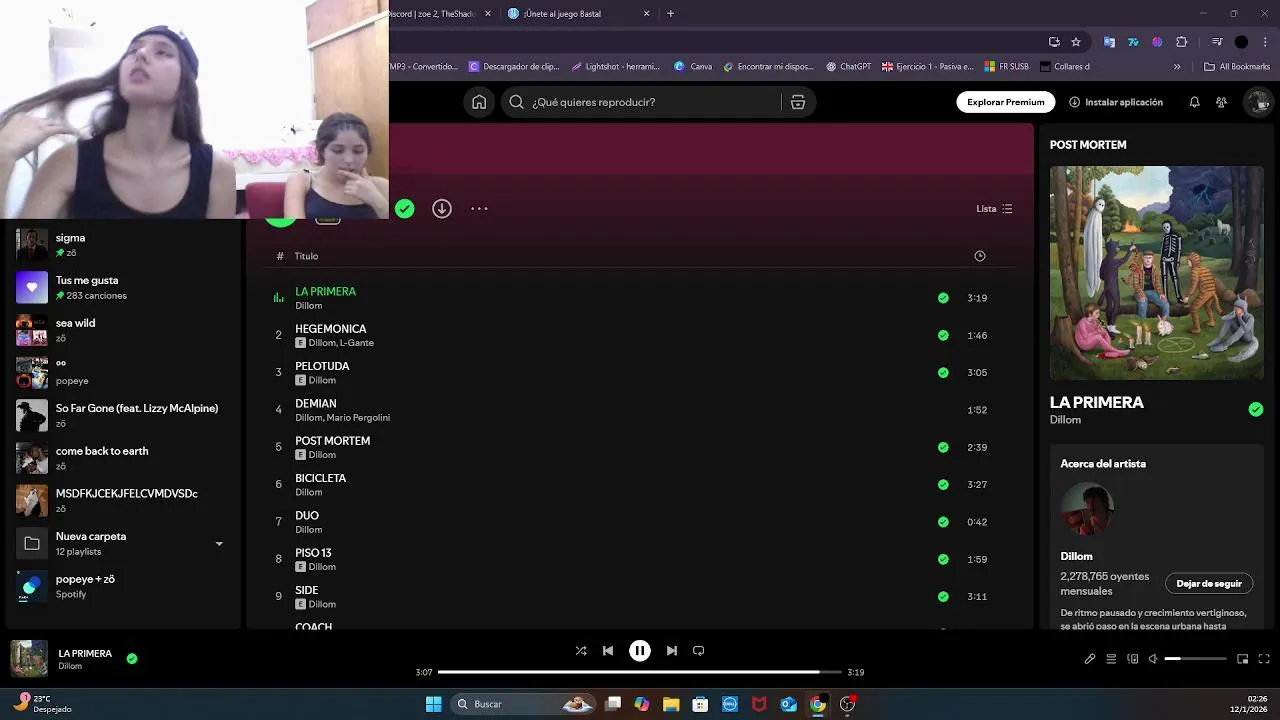This screenshot has width=1280, height=720.
Task: Go to Spotify Home icon
Action: (479, 102)
